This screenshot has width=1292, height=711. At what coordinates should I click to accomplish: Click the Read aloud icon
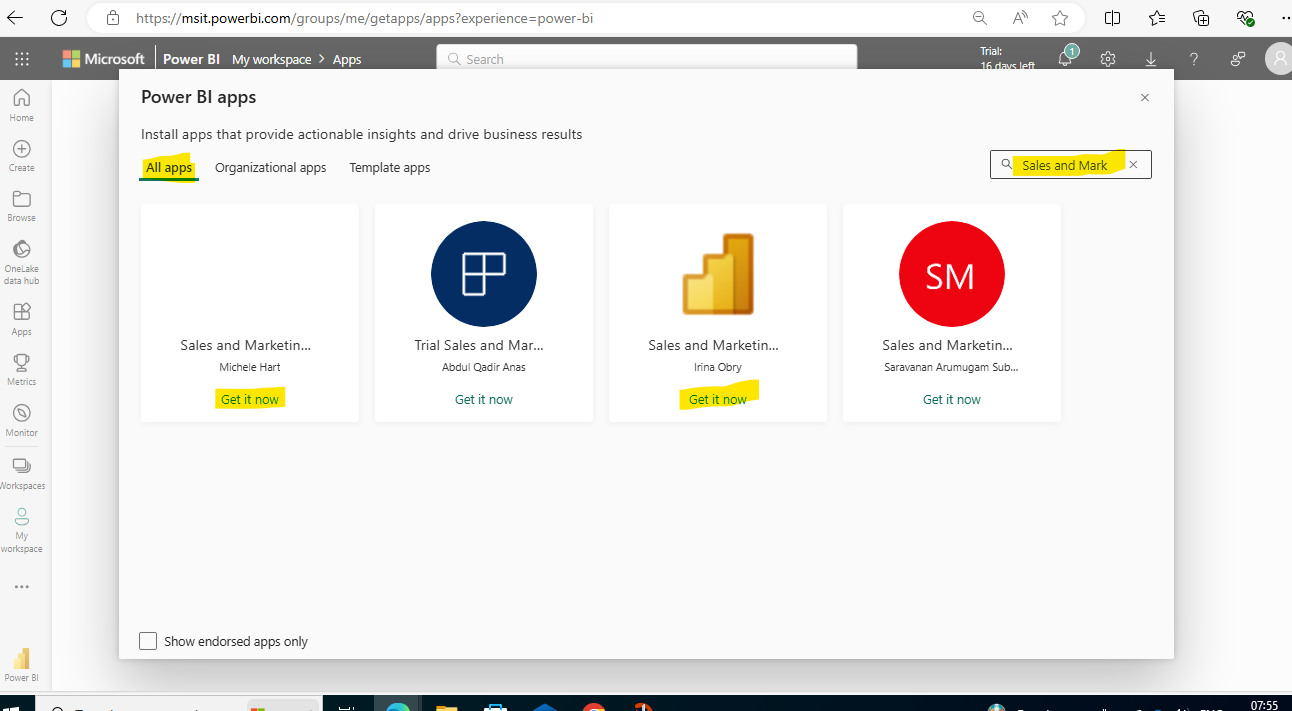[x=1020, y=18]
